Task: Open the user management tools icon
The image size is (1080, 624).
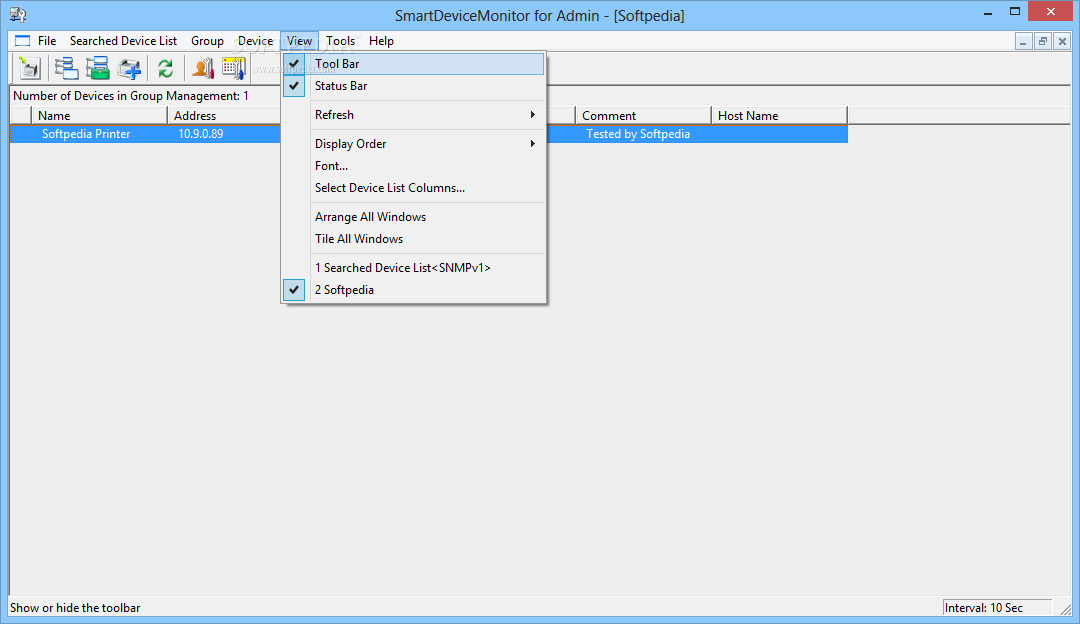Action: tap(202, 68)
